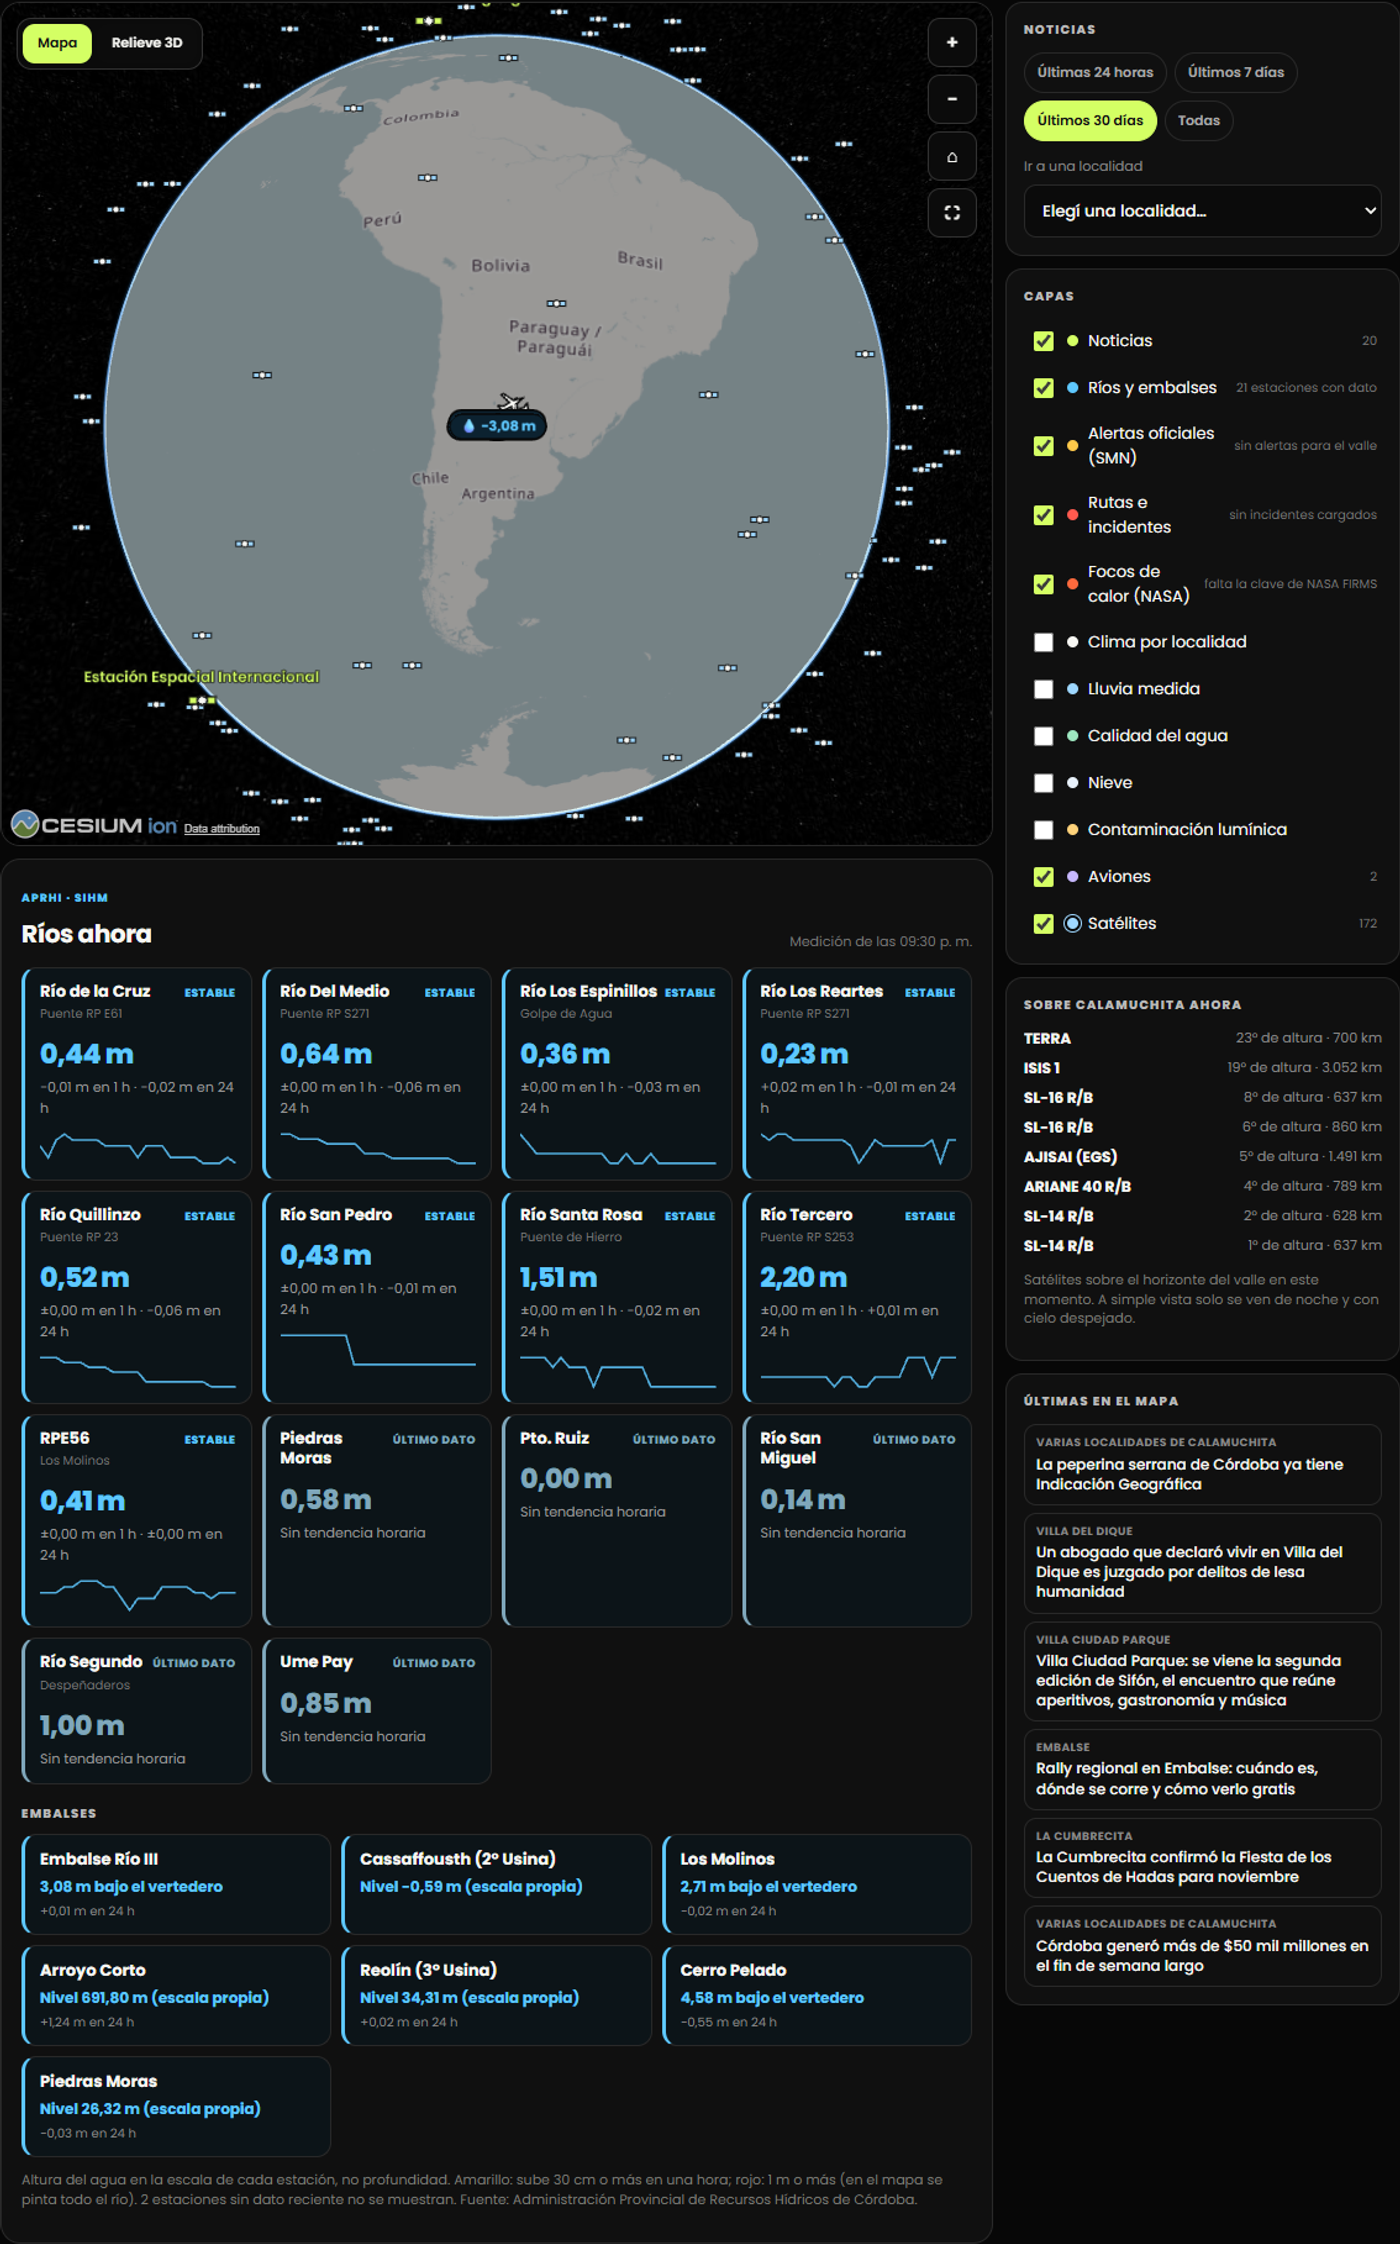Select Últimos 30 días news filter

(1090, 120)
